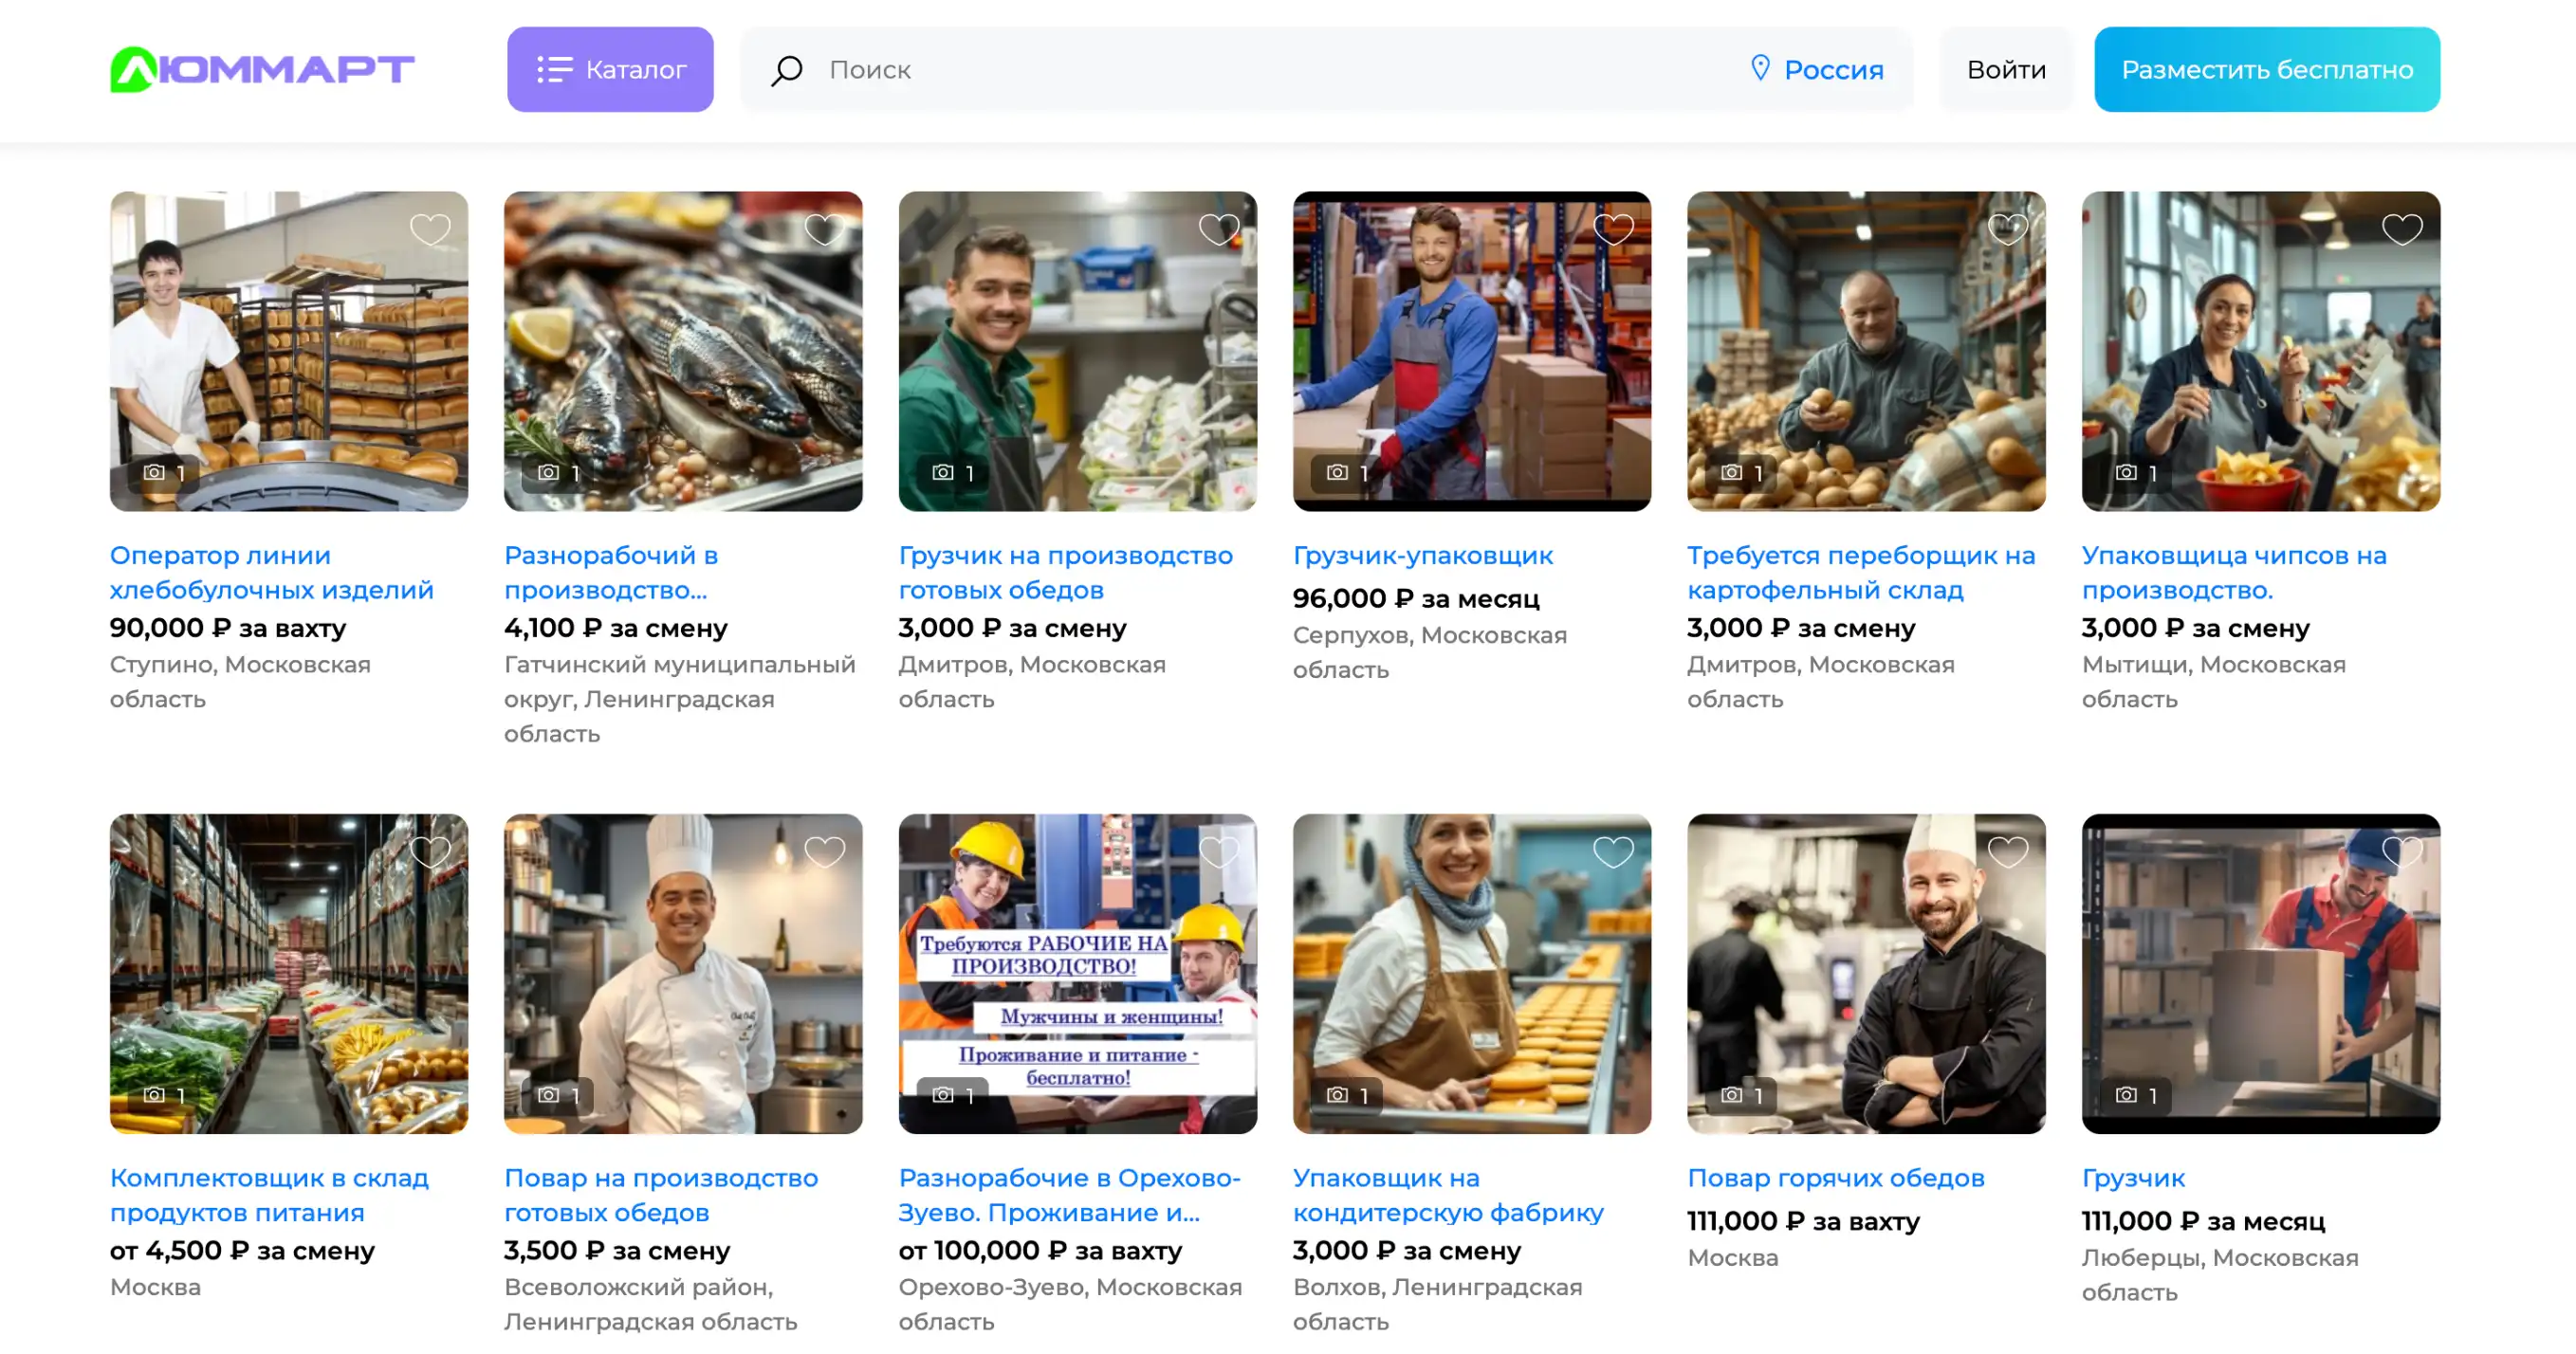Open the Грузчик listing in Люберцы
Viewport: 2576px width, 1354px height.
[x=2132, y=1177]
